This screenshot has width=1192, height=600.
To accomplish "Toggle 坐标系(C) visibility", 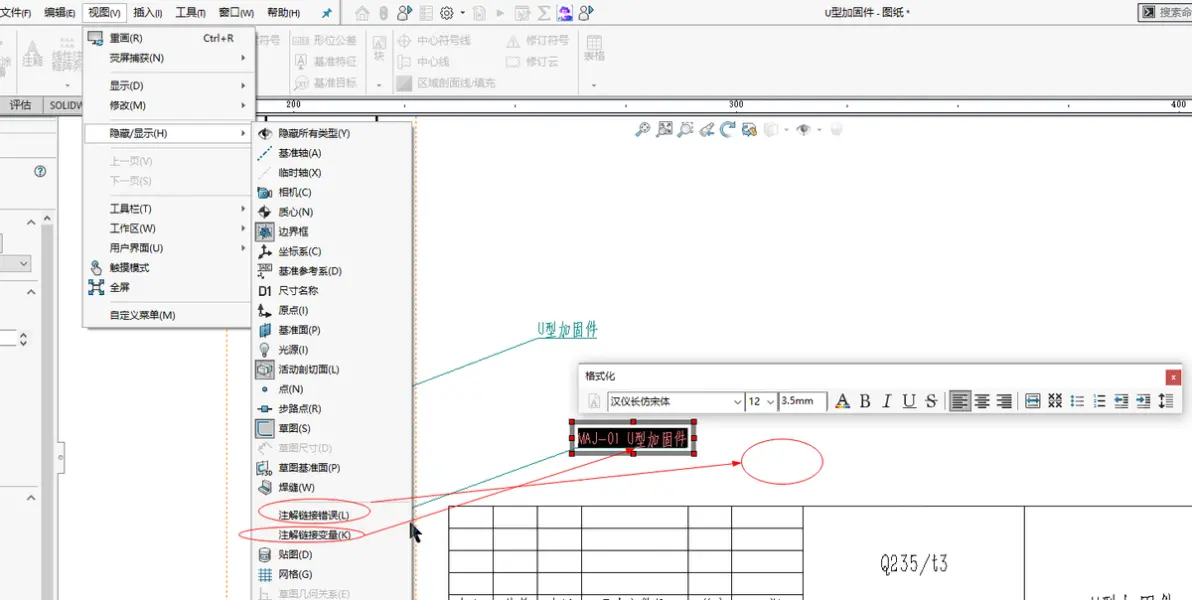I will (x=332, y=251).
